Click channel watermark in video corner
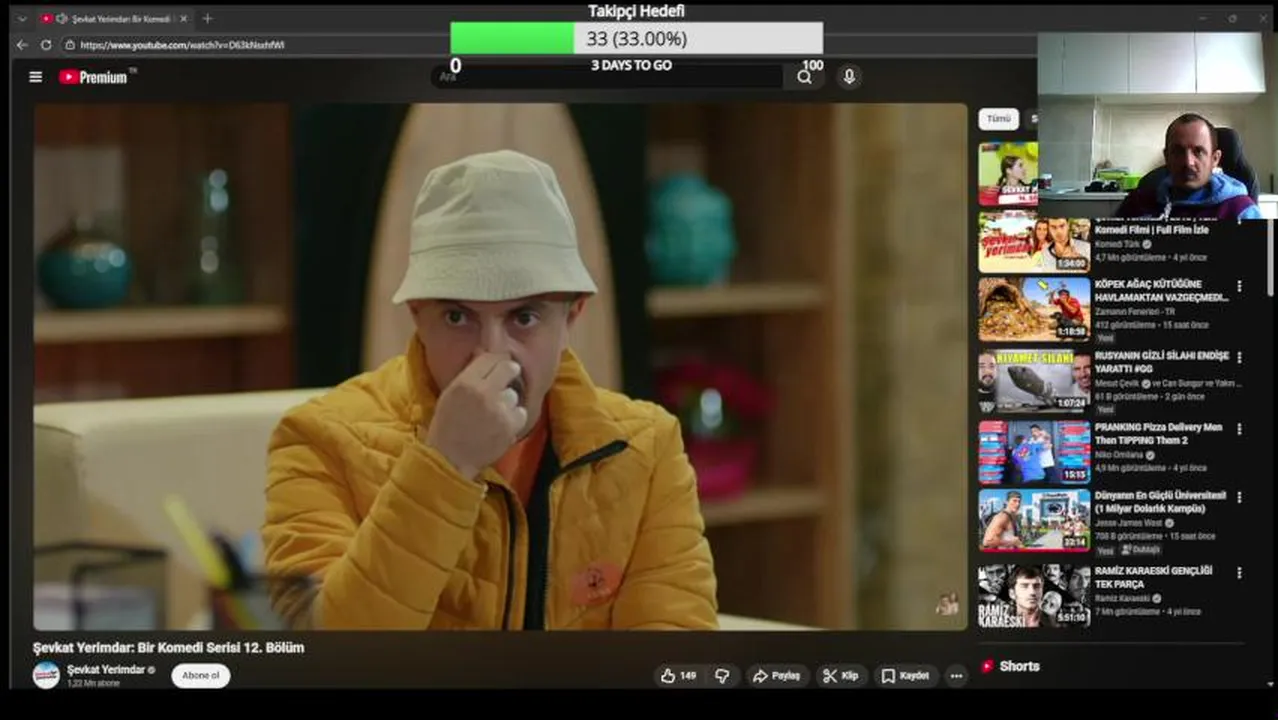 click(946, 603)
